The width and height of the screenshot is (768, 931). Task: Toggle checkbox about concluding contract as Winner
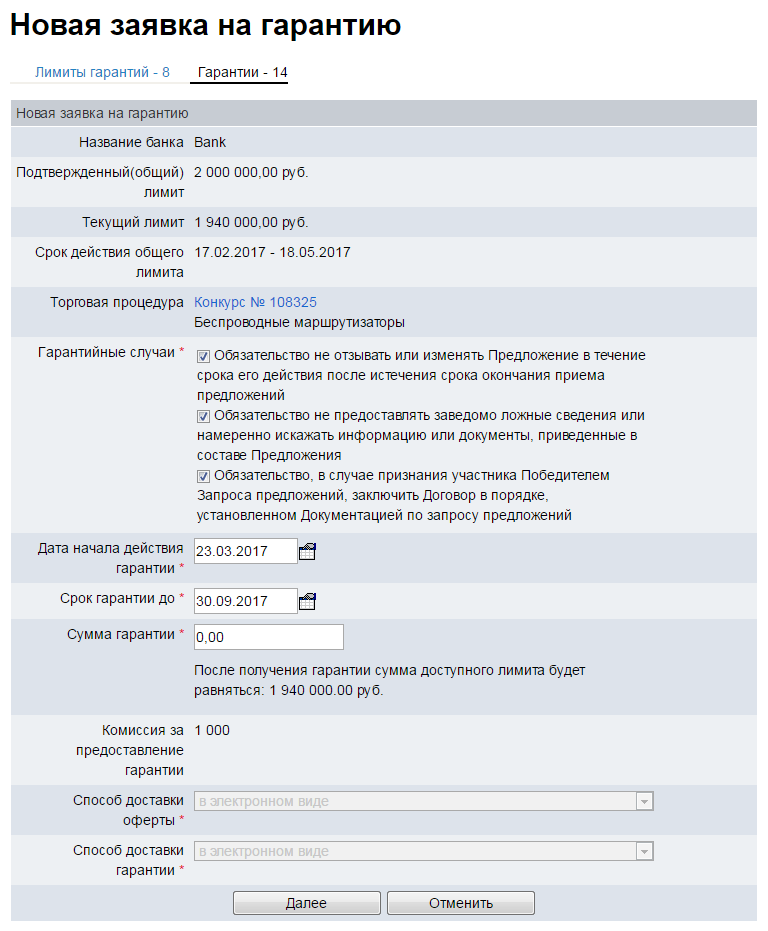[203, 476]
